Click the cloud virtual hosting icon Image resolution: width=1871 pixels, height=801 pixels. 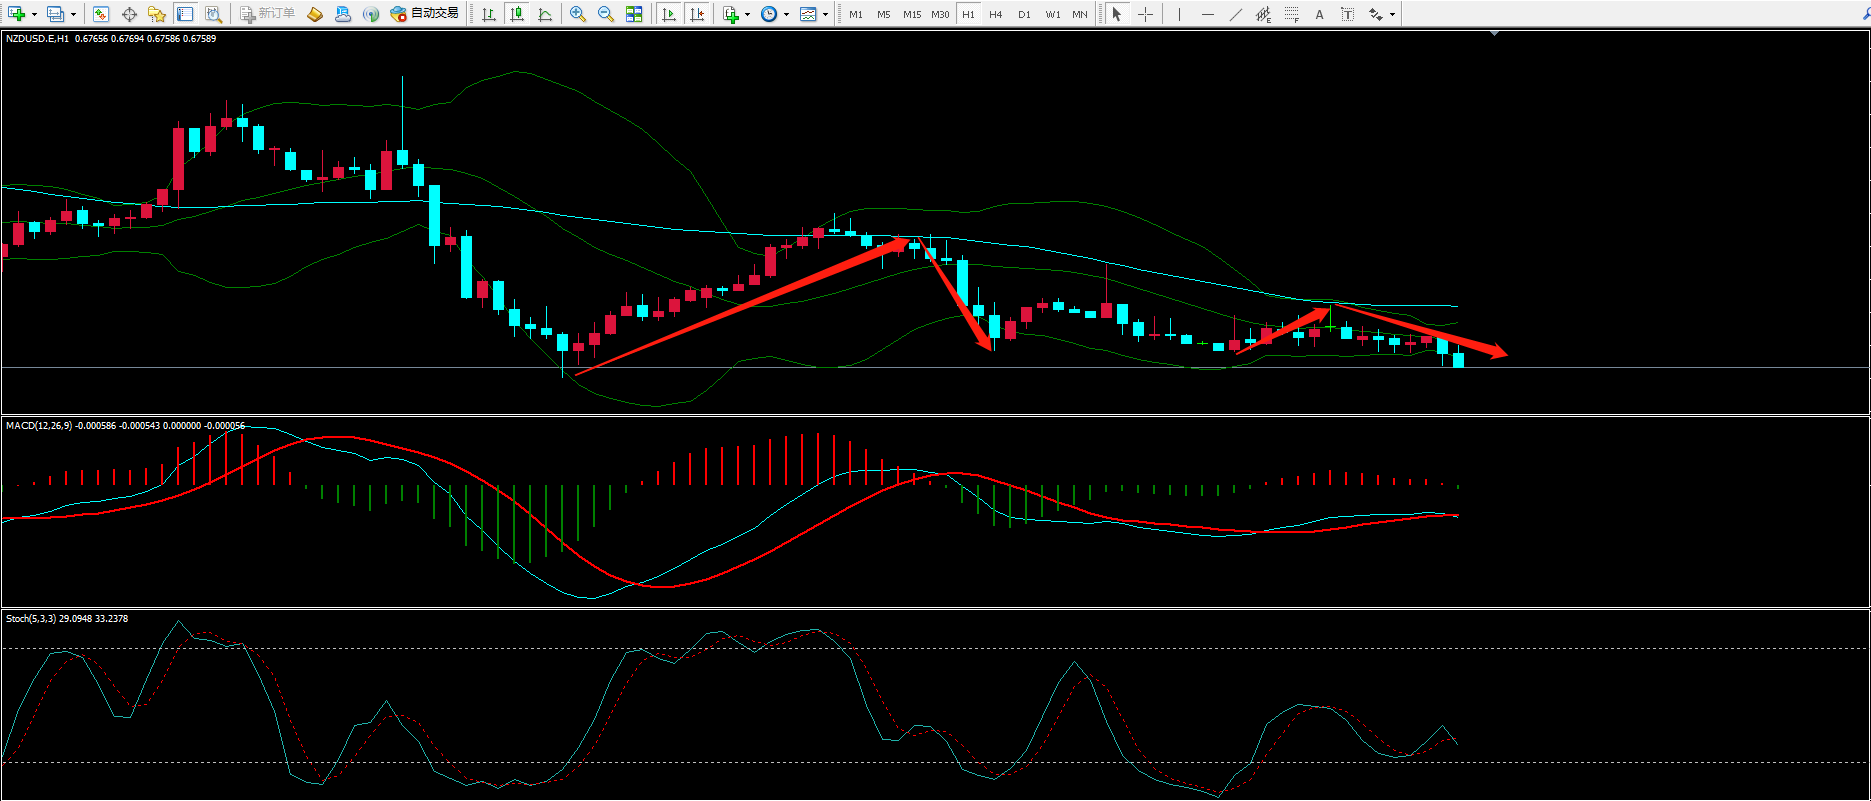343,14
